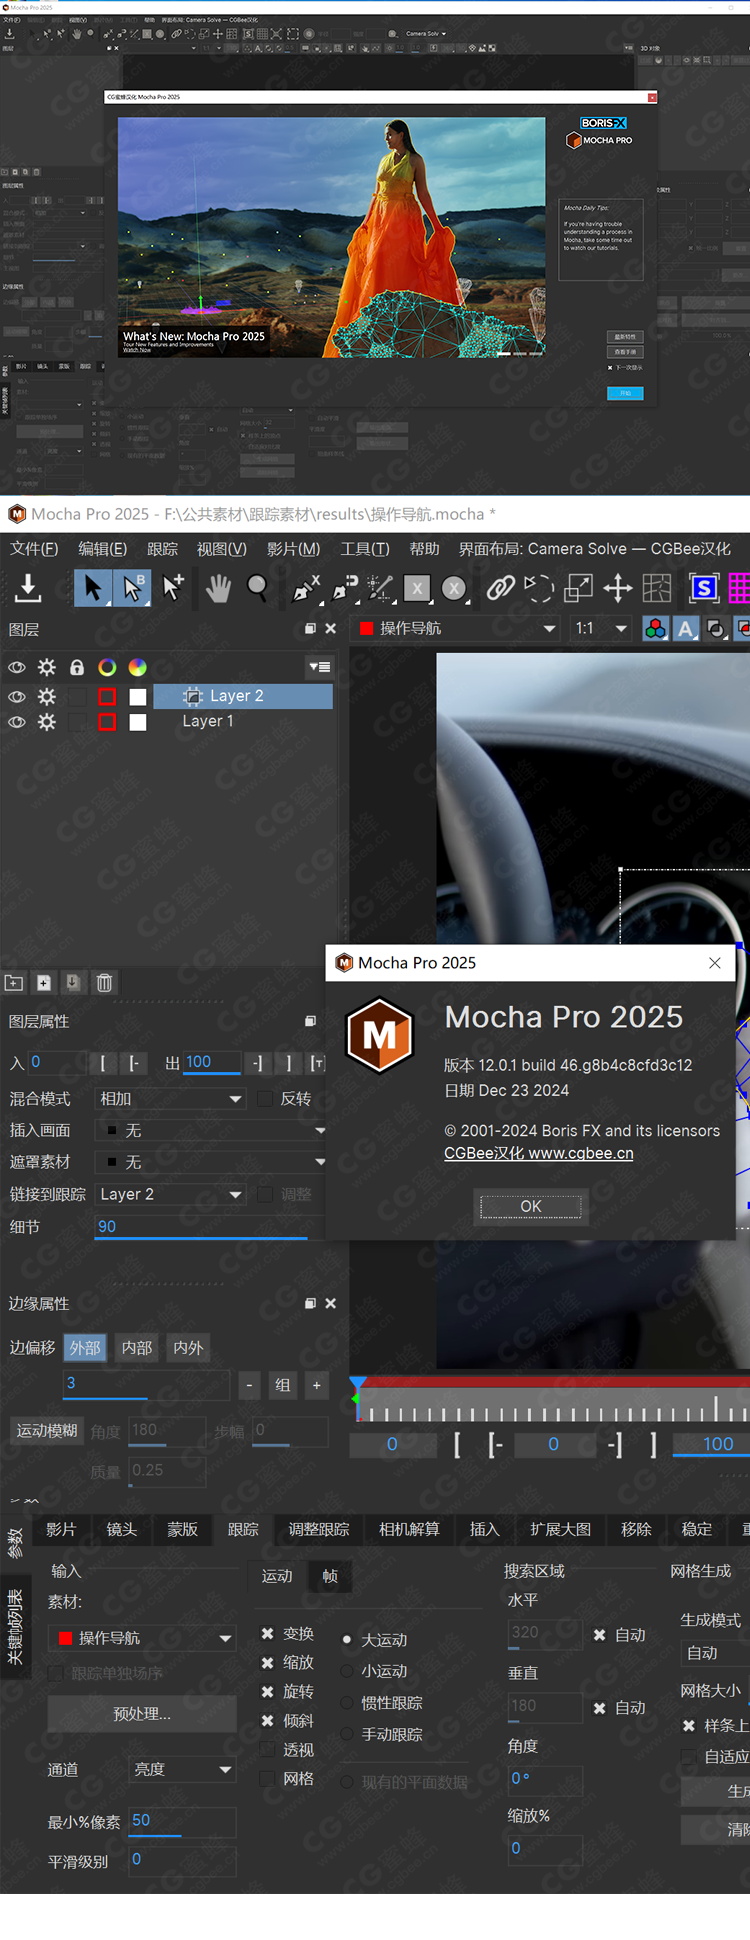This screenshot has height=1940, width=750.
Task: Open the layer panel options menu icon
Action: tap(319, 667)
